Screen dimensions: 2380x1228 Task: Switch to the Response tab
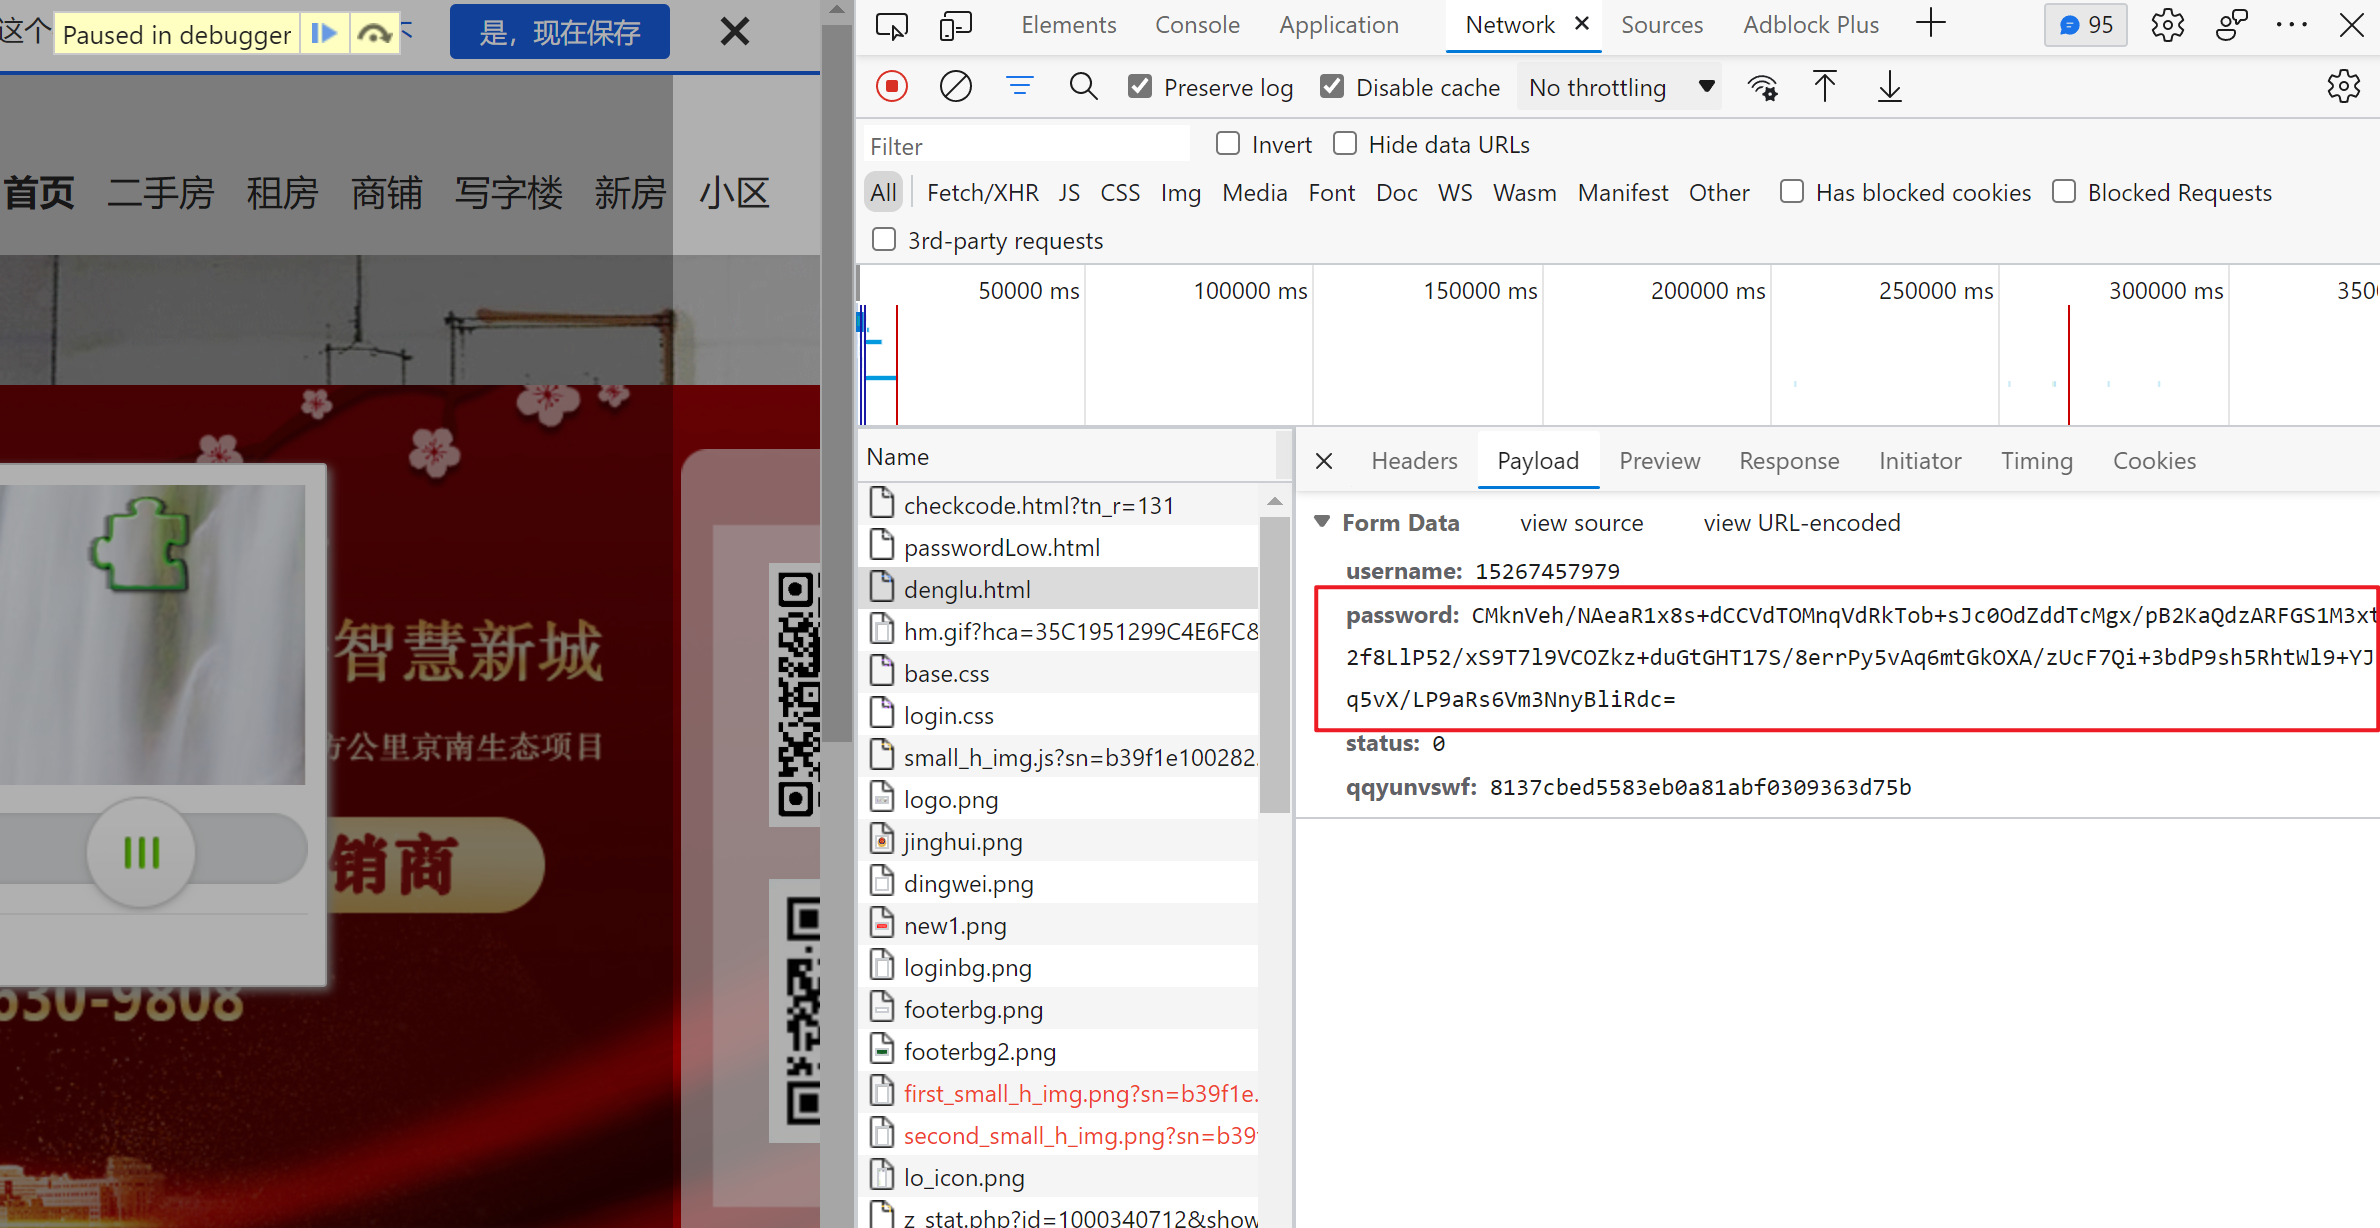(x=1789, y=460)
